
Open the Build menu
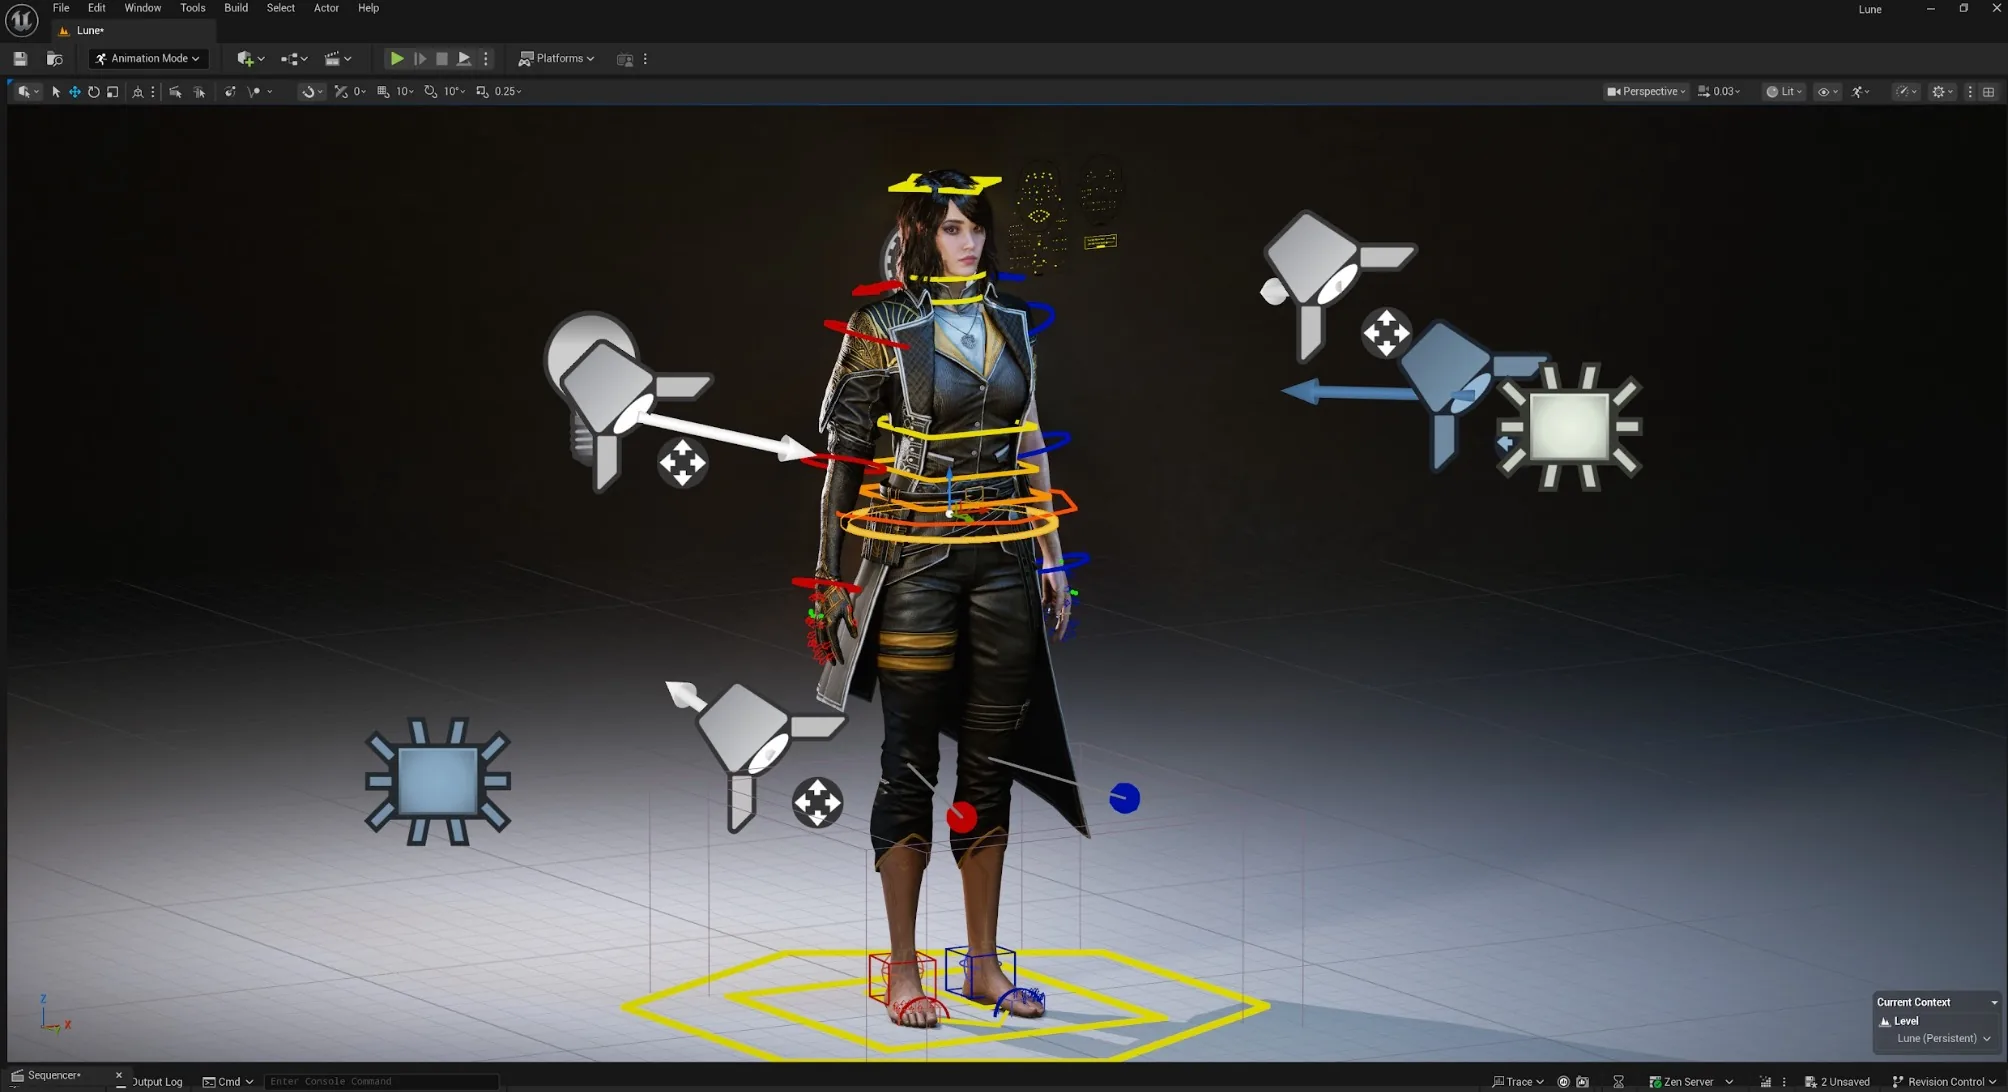click(x=236, y=8)
